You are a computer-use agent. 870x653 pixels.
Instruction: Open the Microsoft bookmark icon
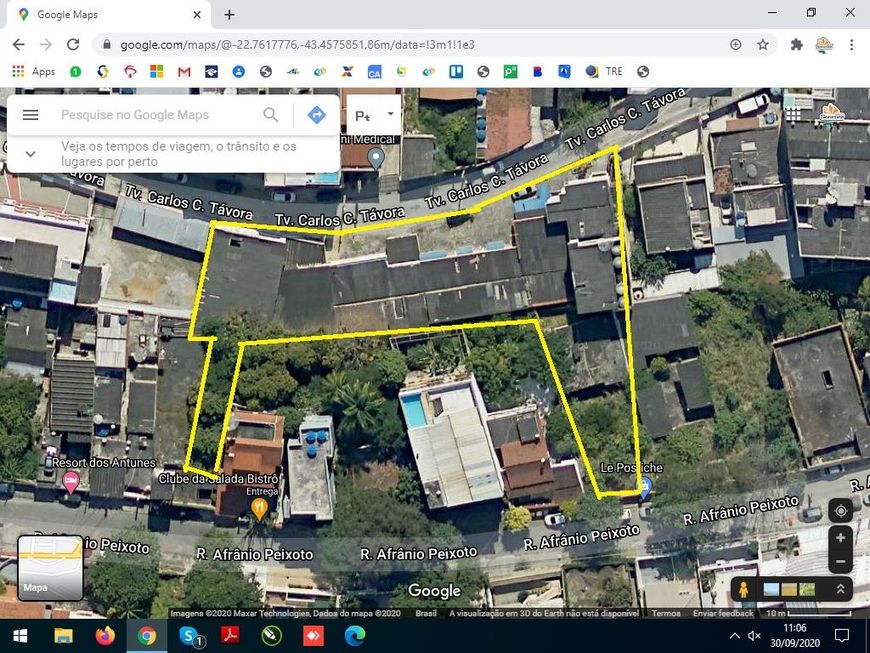coord(156,72)
